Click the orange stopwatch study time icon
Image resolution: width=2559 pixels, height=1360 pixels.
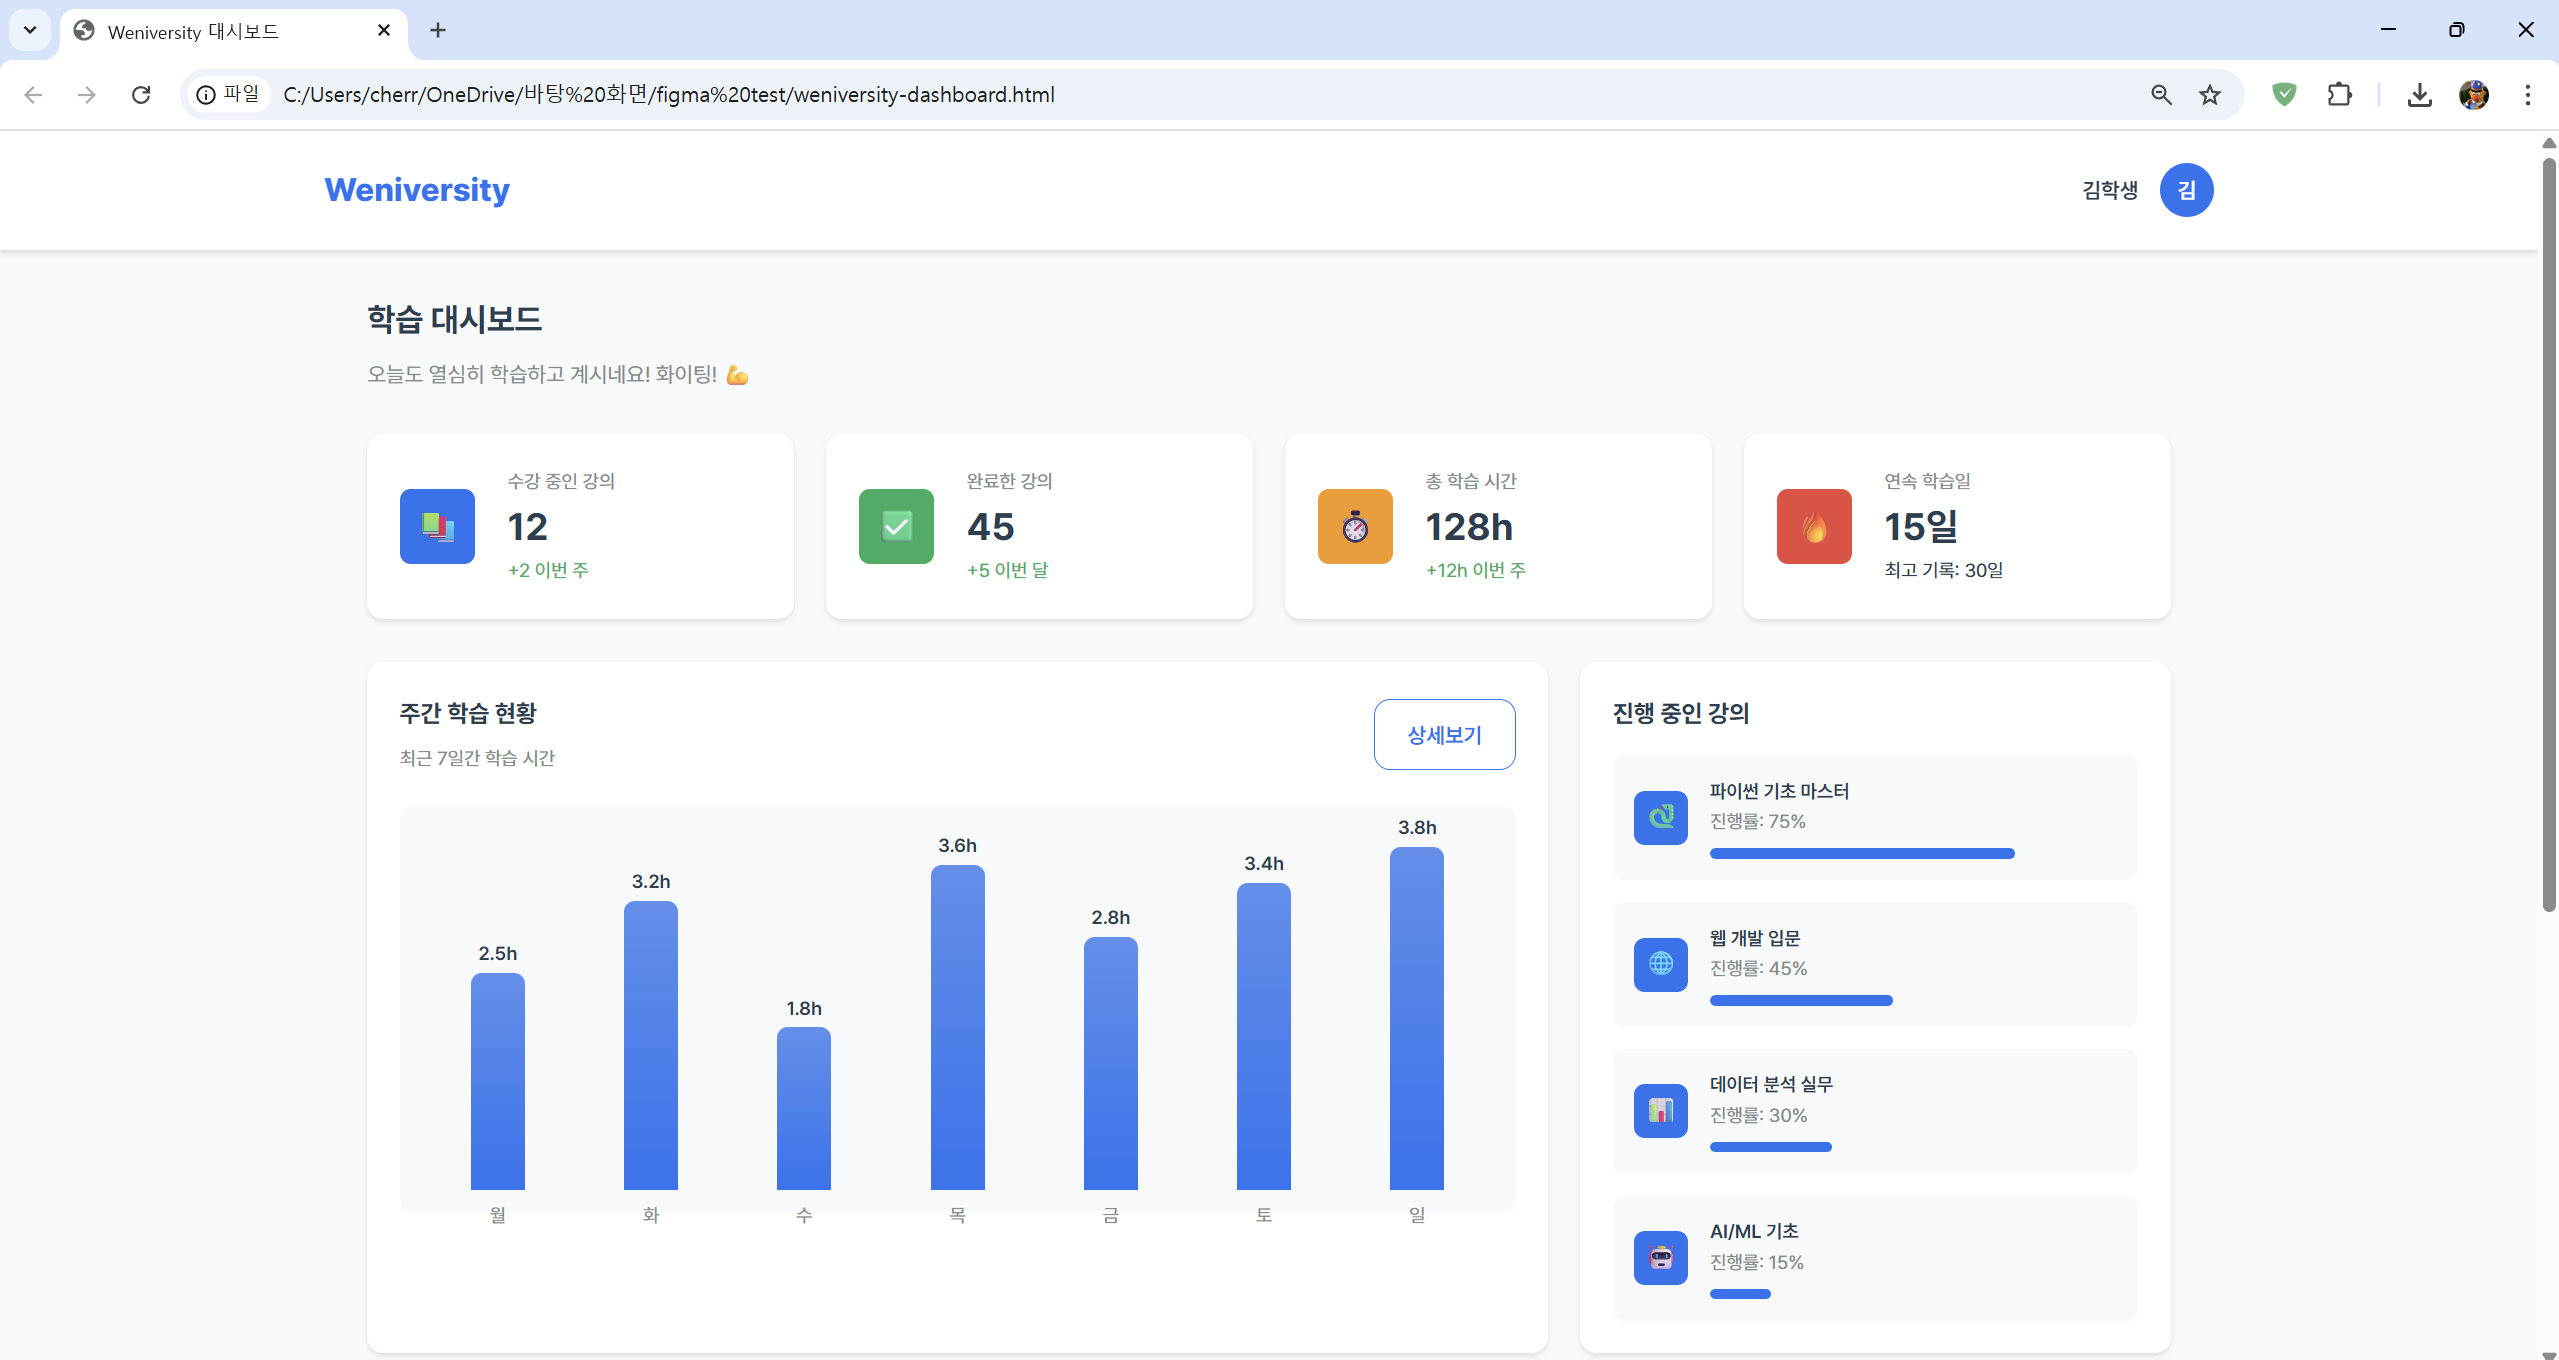[1355, 526]
